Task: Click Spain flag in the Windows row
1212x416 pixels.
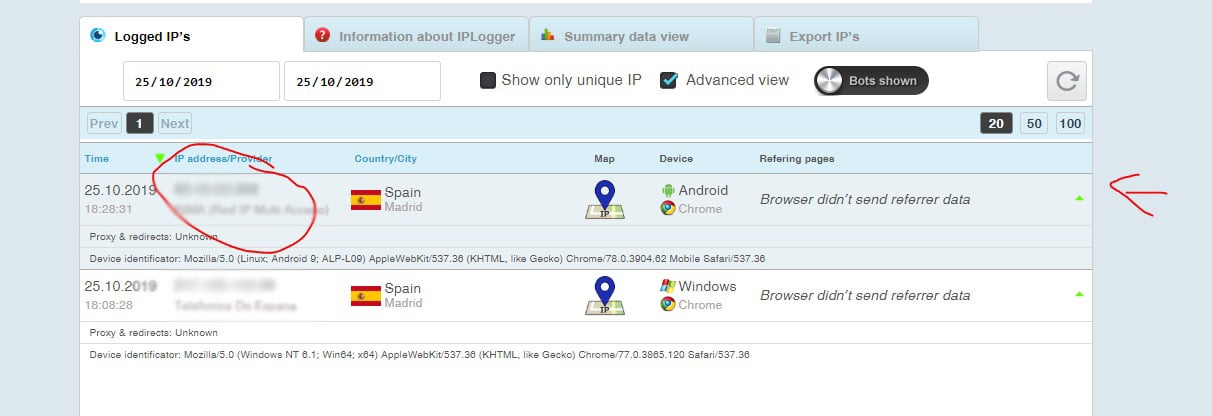Action: click(365, 296)
